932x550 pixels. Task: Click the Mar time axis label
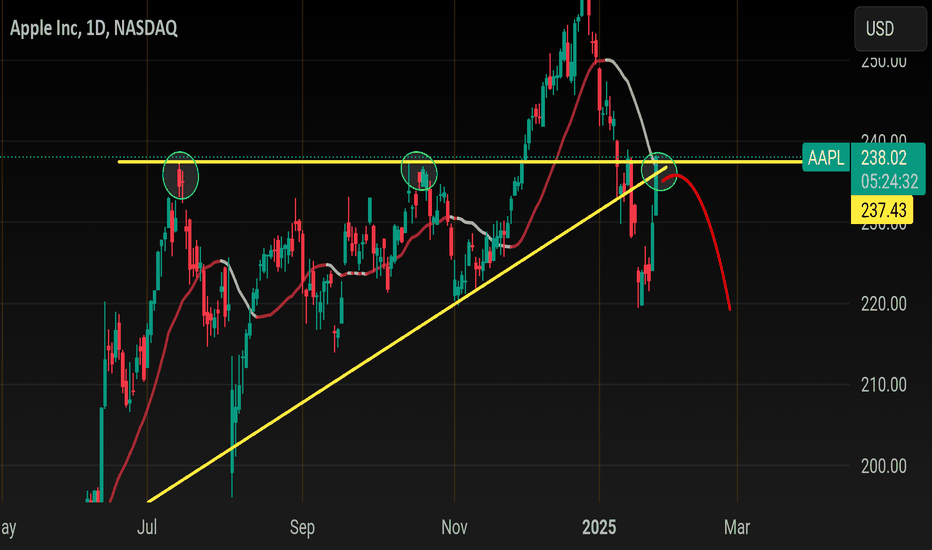(737, 527)
